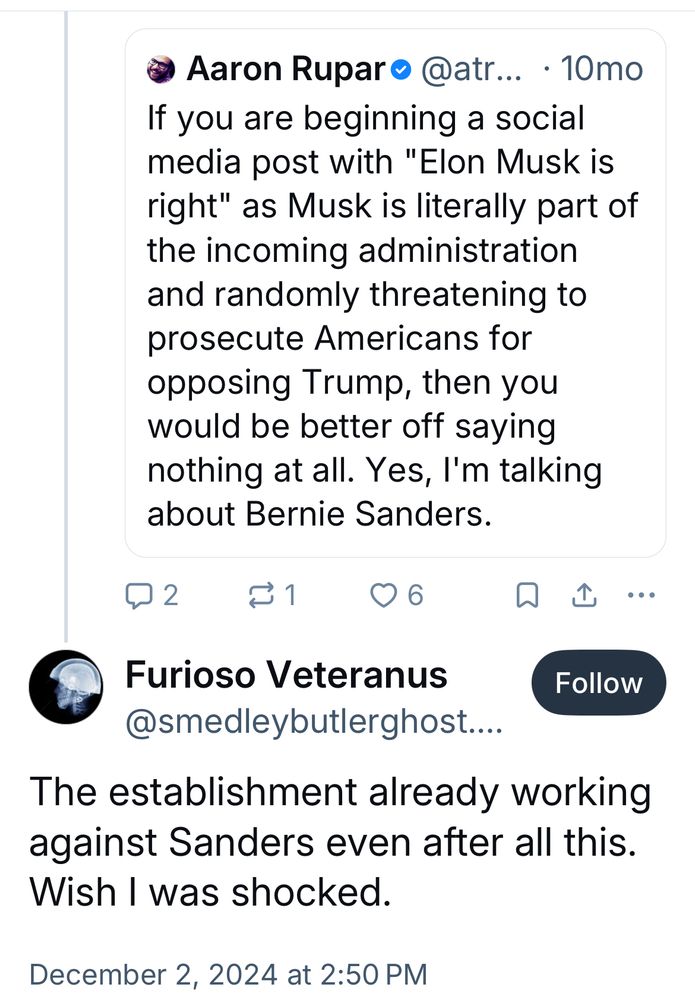Click the Furioso Veteranus display name
695x1000 pixels.
coord(286,675)
